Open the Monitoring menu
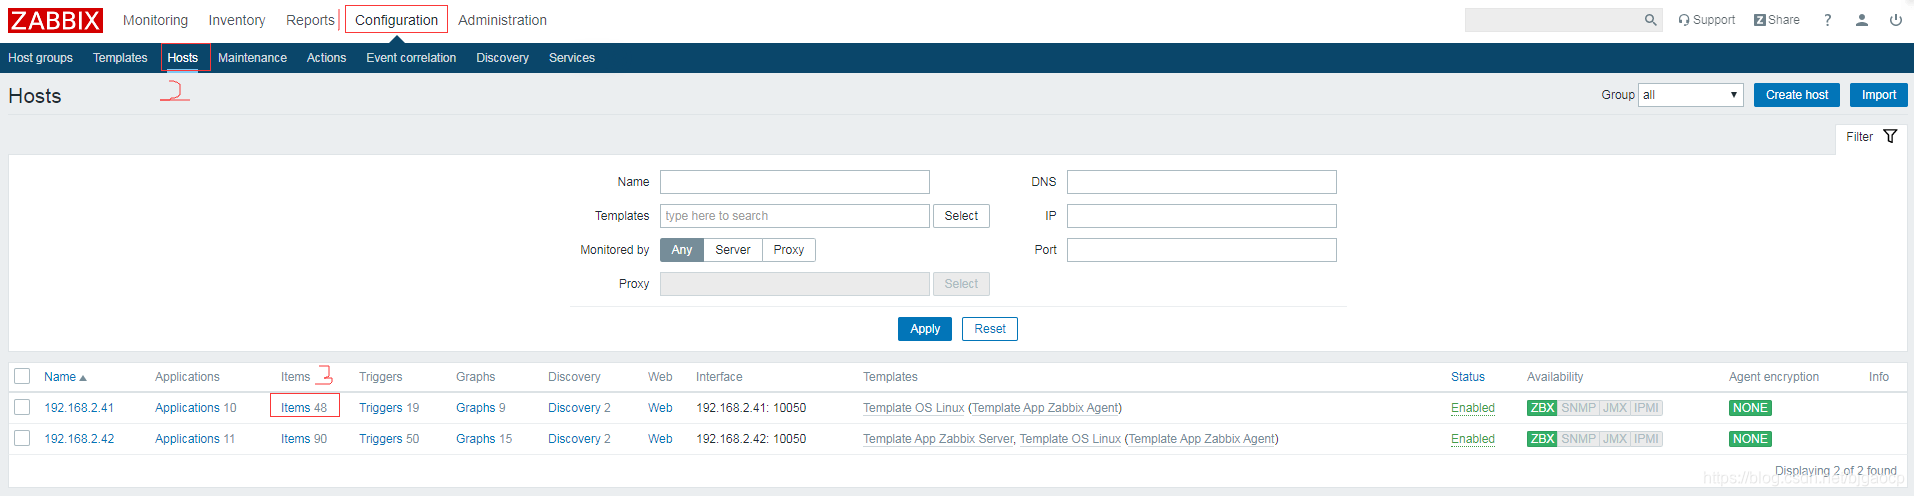Screen dimensions: 1914x496 coord(155,20)
